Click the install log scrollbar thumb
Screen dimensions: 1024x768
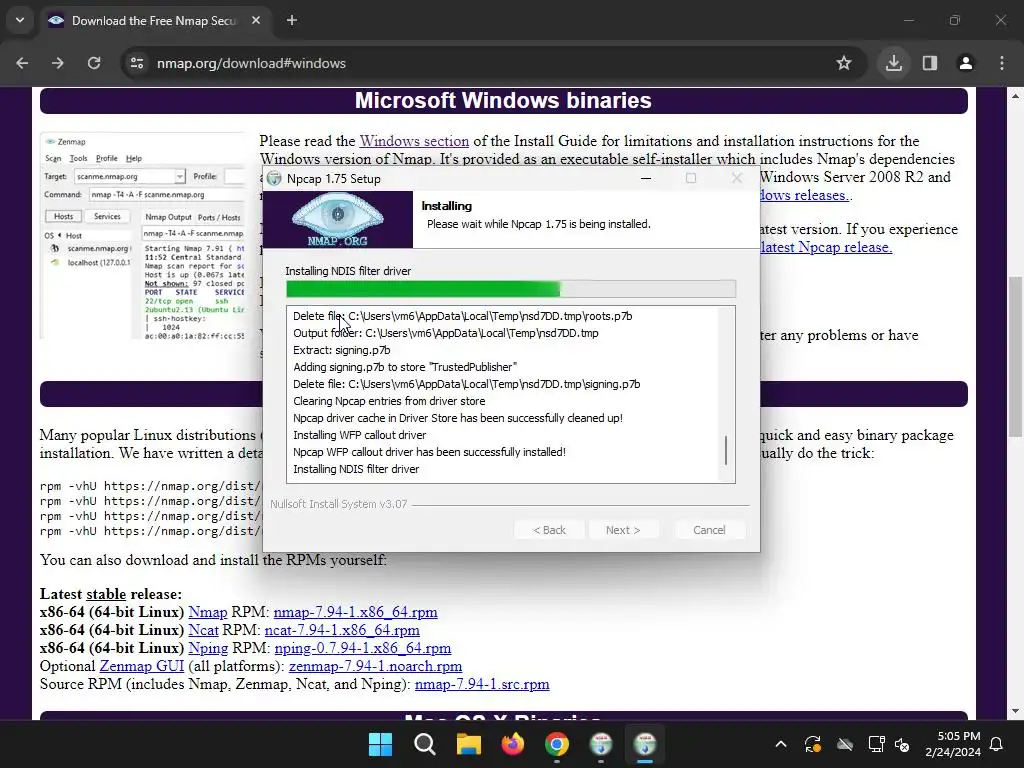(726, 451)
